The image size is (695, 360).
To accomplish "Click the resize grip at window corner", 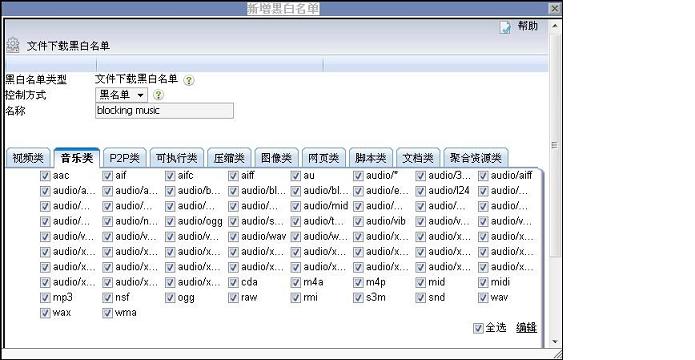I will click(x=556, y=354).
